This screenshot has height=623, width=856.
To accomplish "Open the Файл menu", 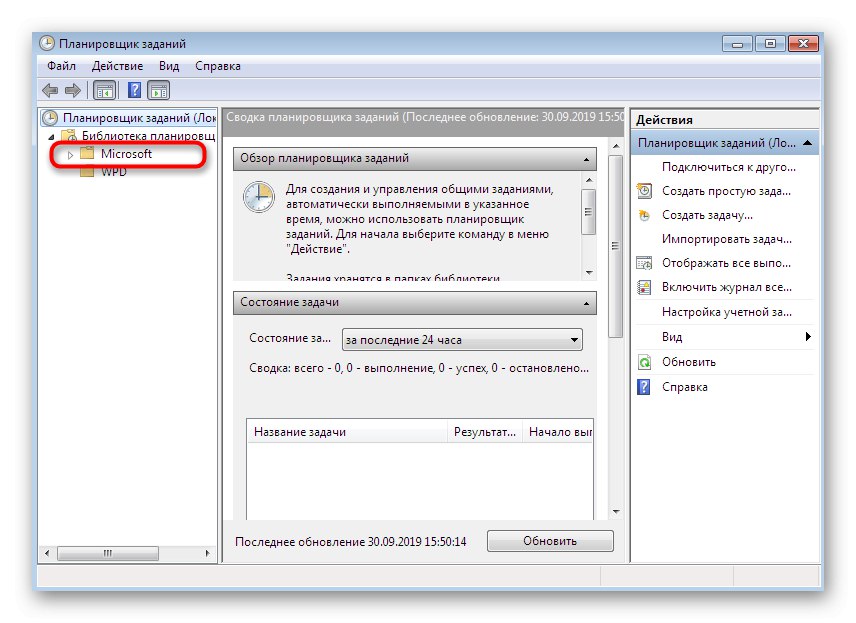I will tap(62, 65).
